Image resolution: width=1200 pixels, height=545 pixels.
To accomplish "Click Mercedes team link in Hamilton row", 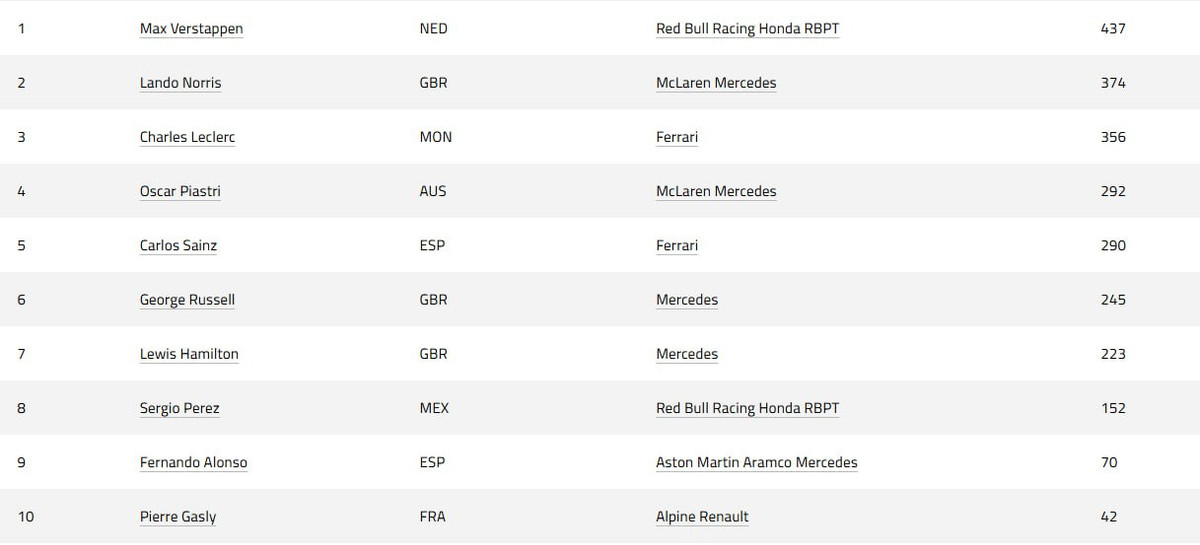I will (x=687, y=353).
